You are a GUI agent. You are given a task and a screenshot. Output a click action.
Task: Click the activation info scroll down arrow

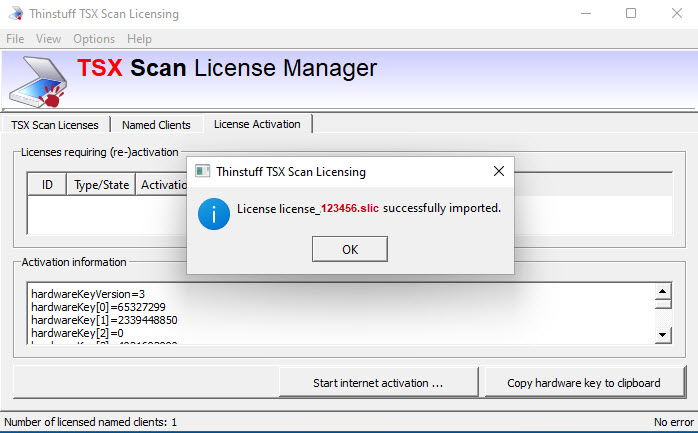(x=662, y=335)
